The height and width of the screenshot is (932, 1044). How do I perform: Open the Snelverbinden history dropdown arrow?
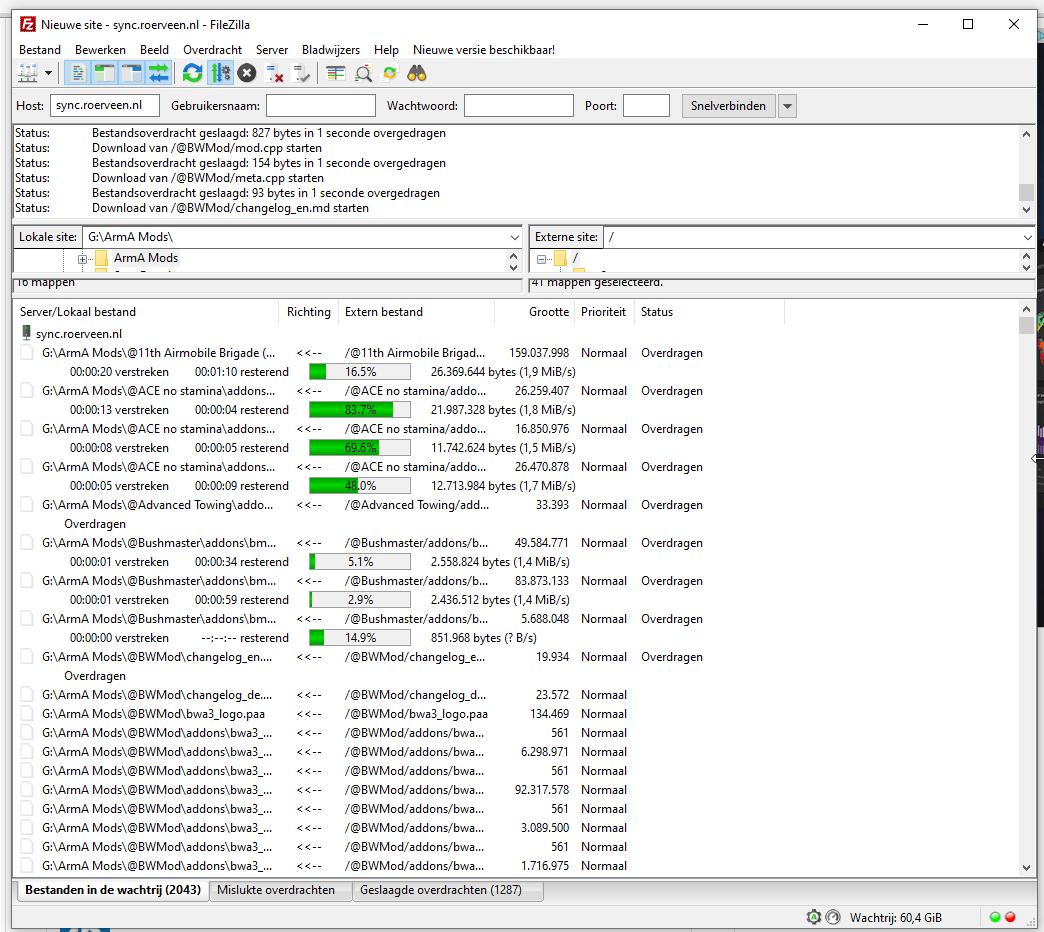(787, 106)
